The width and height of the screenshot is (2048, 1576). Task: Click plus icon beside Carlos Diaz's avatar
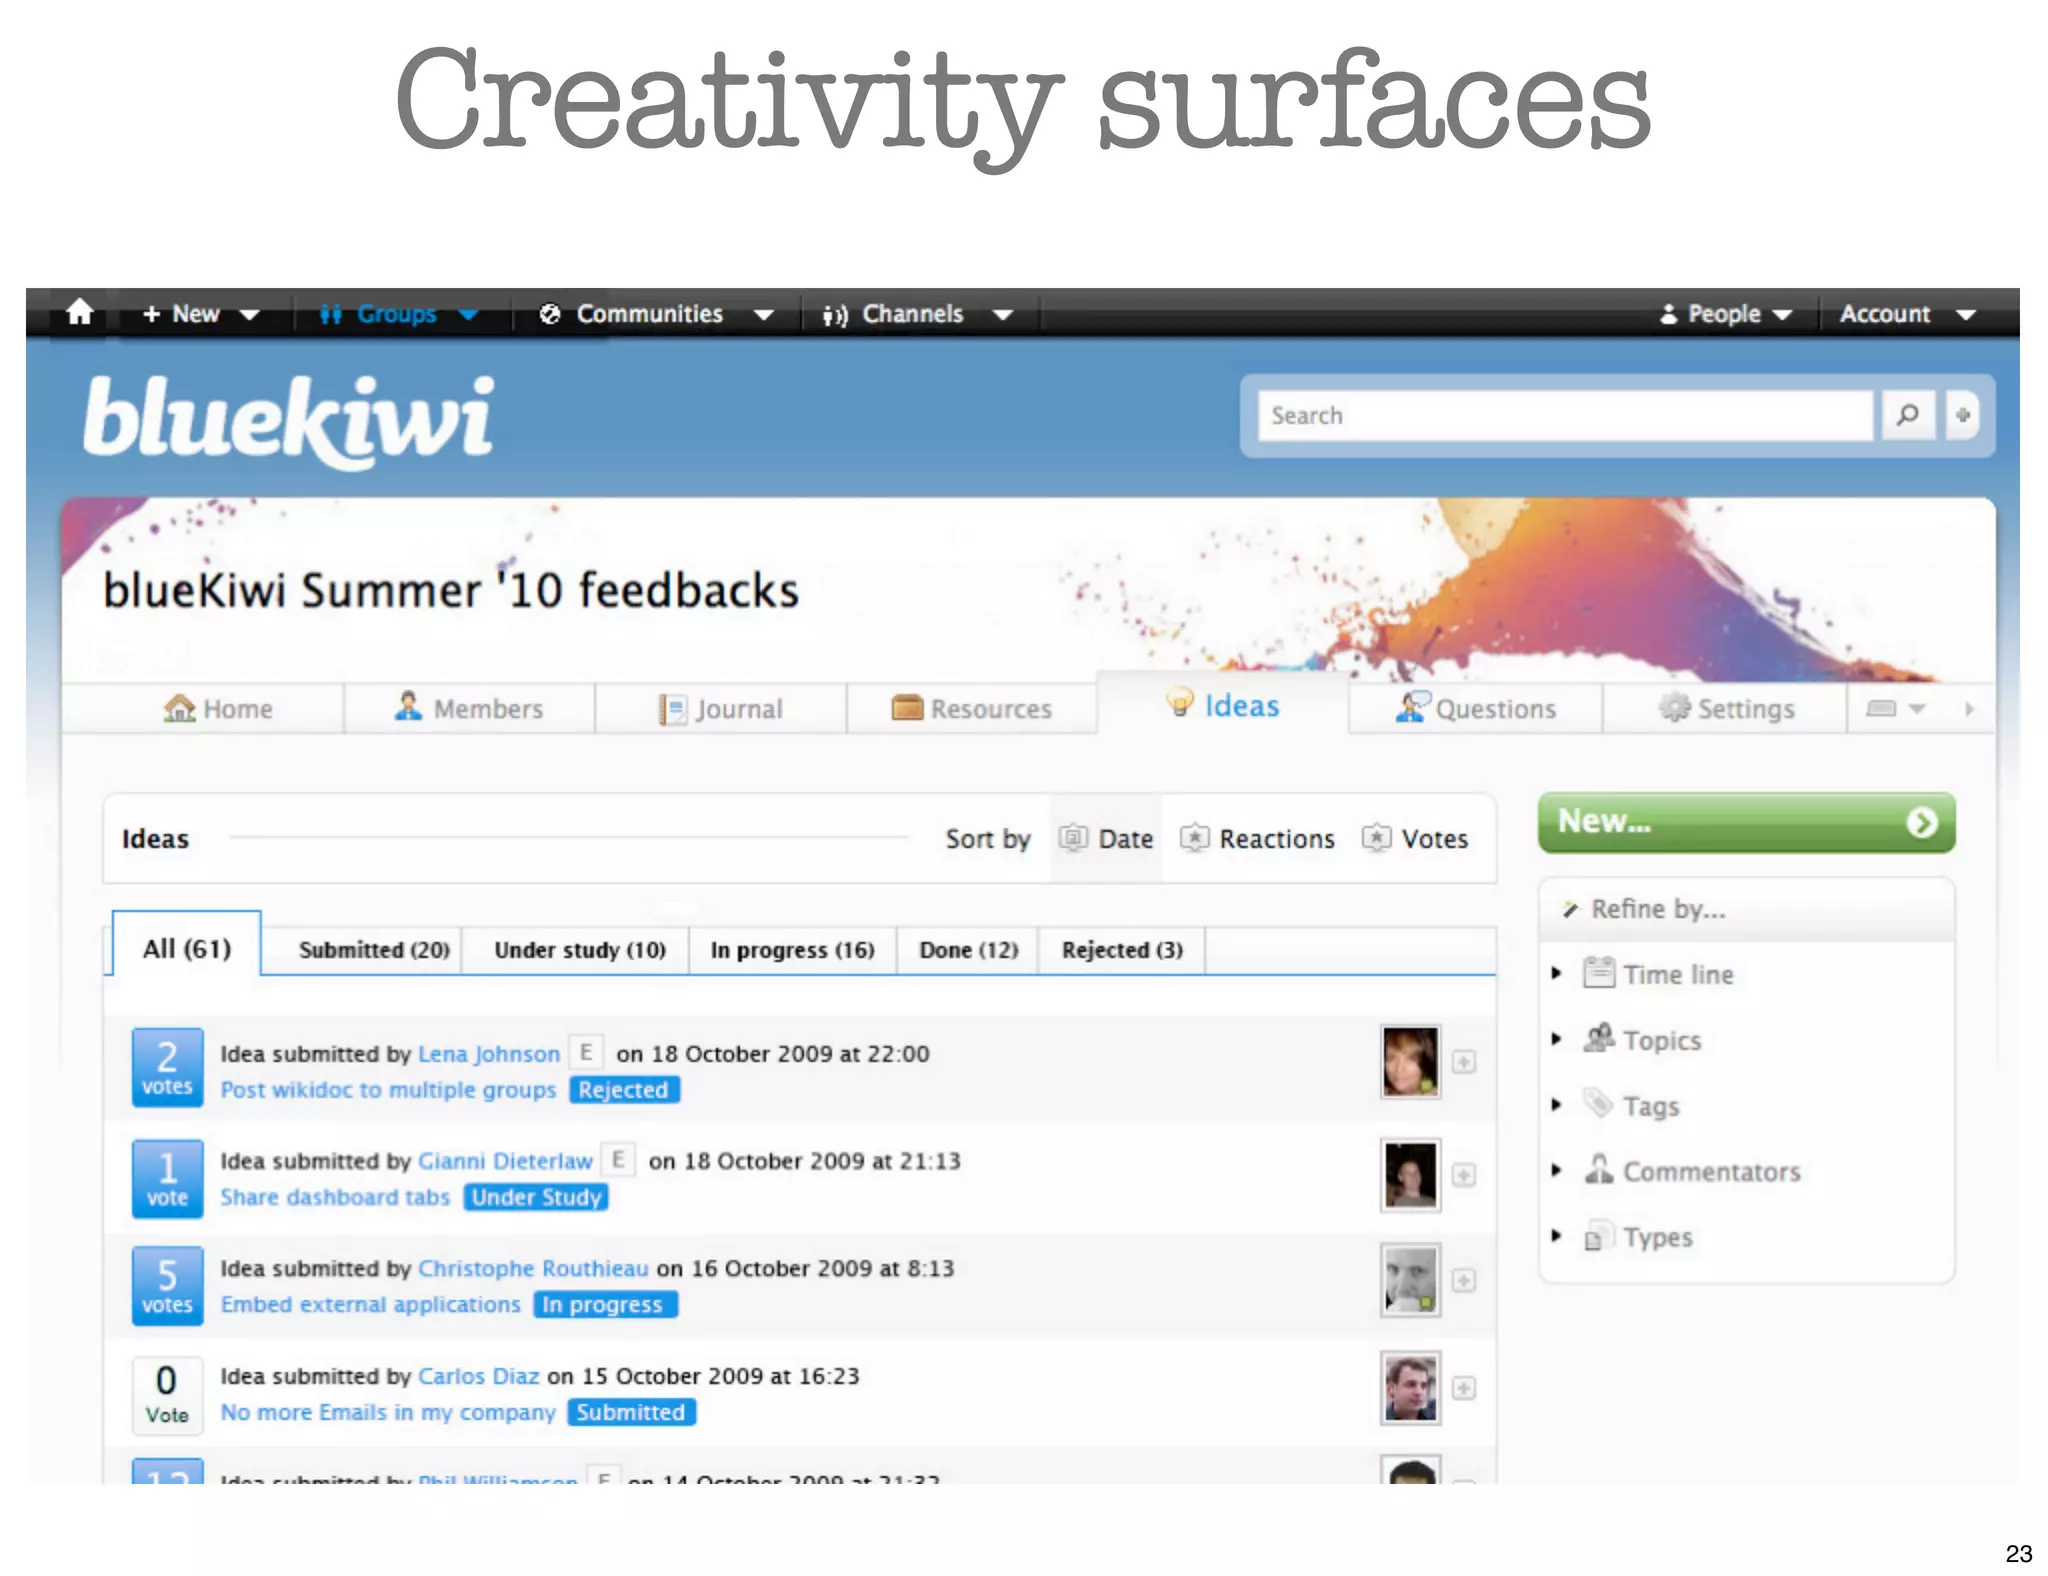(x=1464, y=1388)
